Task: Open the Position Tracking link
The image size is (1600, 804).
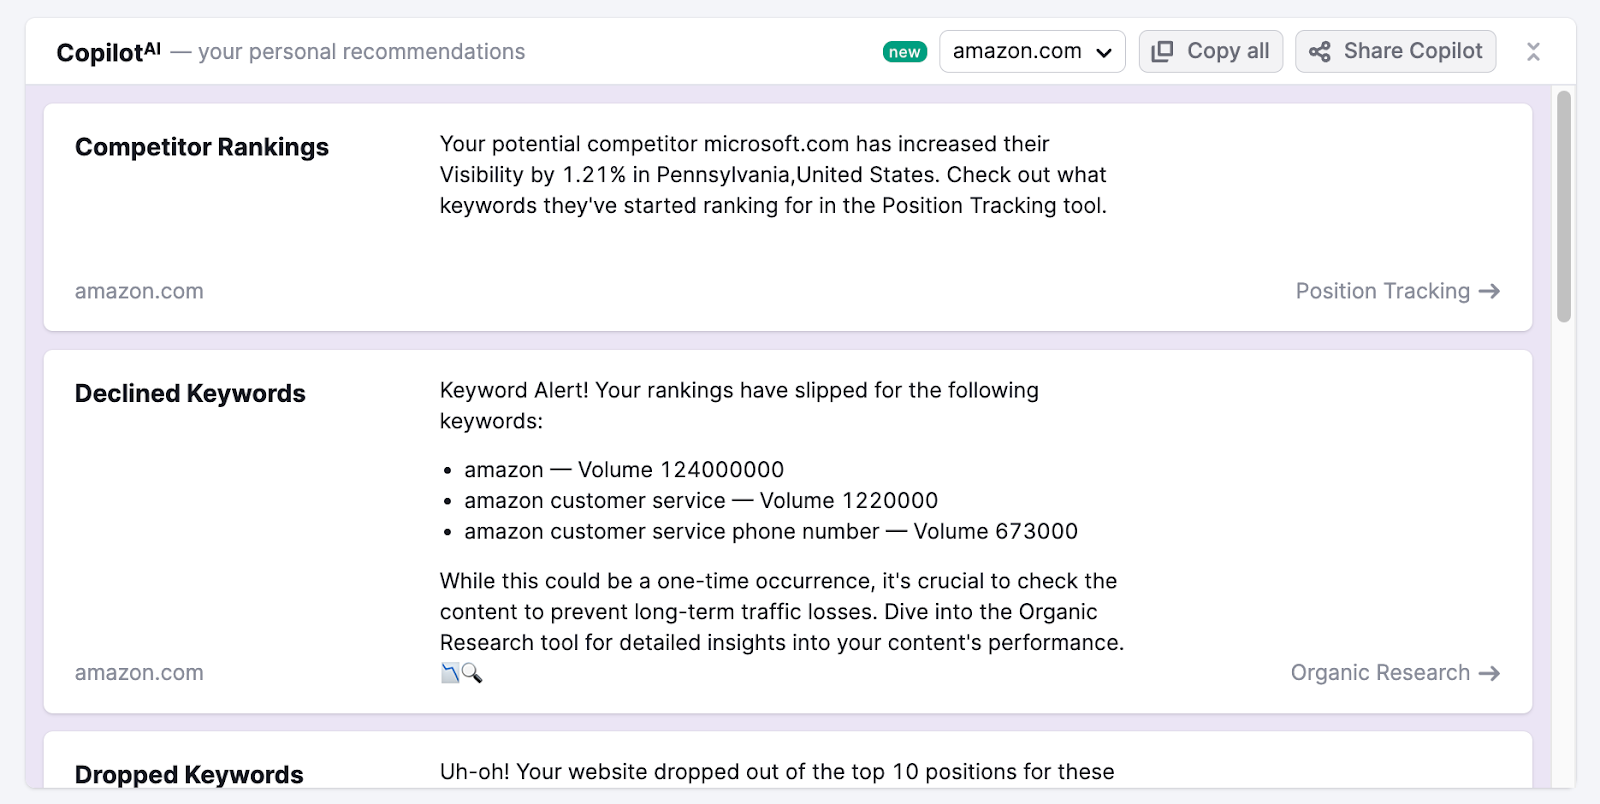Action: 1381,291
